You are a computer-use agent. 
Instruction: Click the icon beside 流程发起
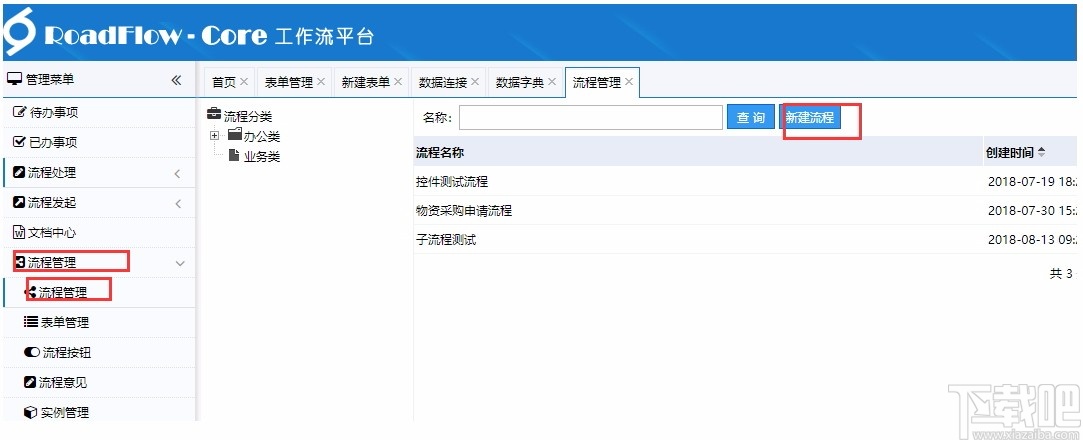coord(20,202)
